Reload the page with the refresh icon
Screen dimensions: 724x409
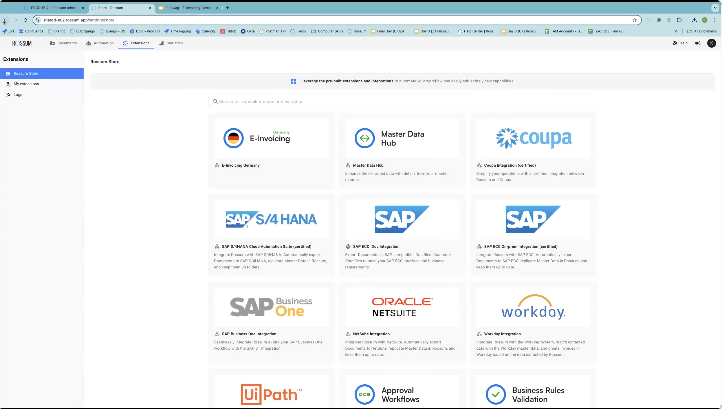(25, 20)
